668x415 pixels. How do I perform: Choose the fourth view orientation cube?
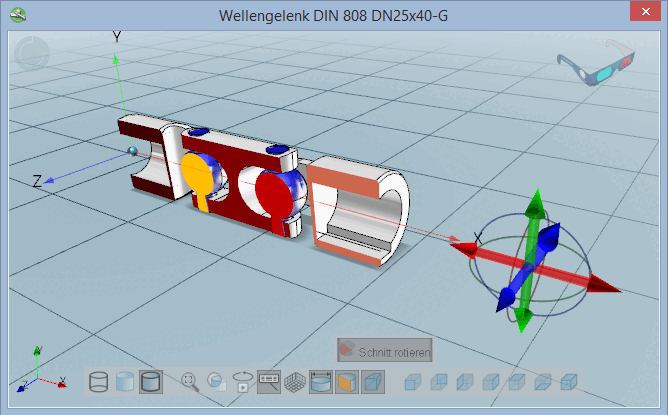tap(491, 382)
